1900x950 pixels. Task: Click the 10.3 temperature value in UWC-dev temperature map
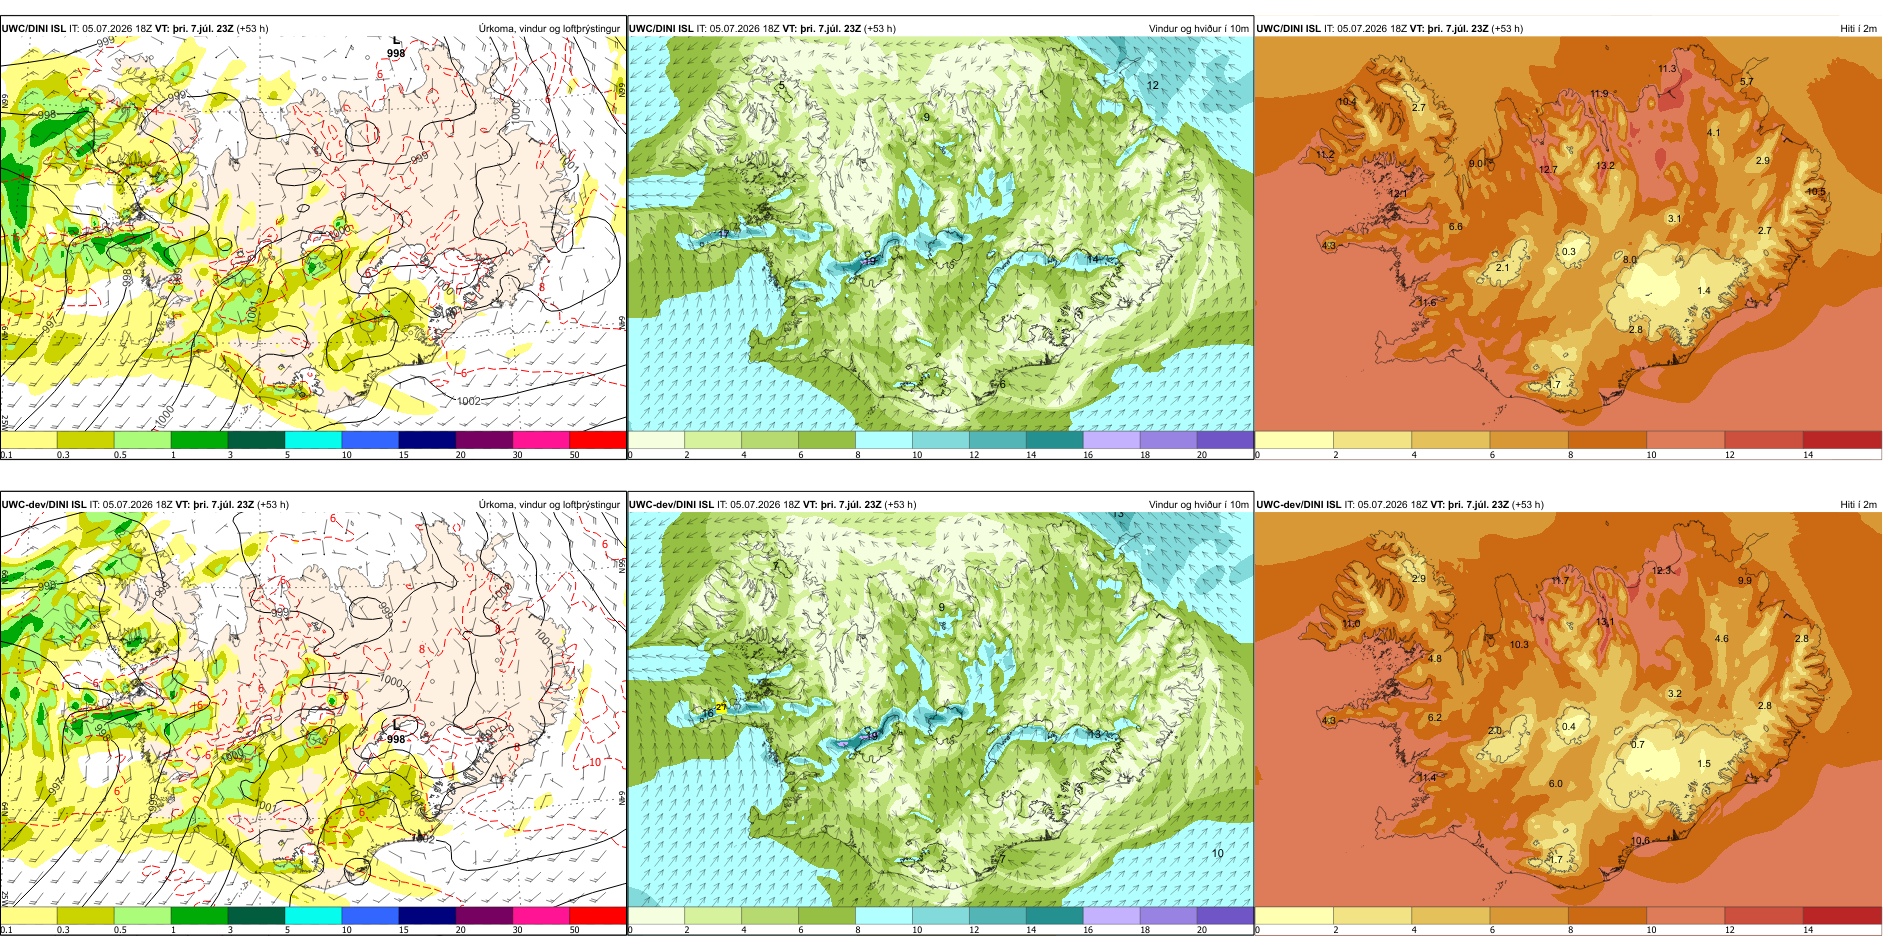tap(1519, 645)
